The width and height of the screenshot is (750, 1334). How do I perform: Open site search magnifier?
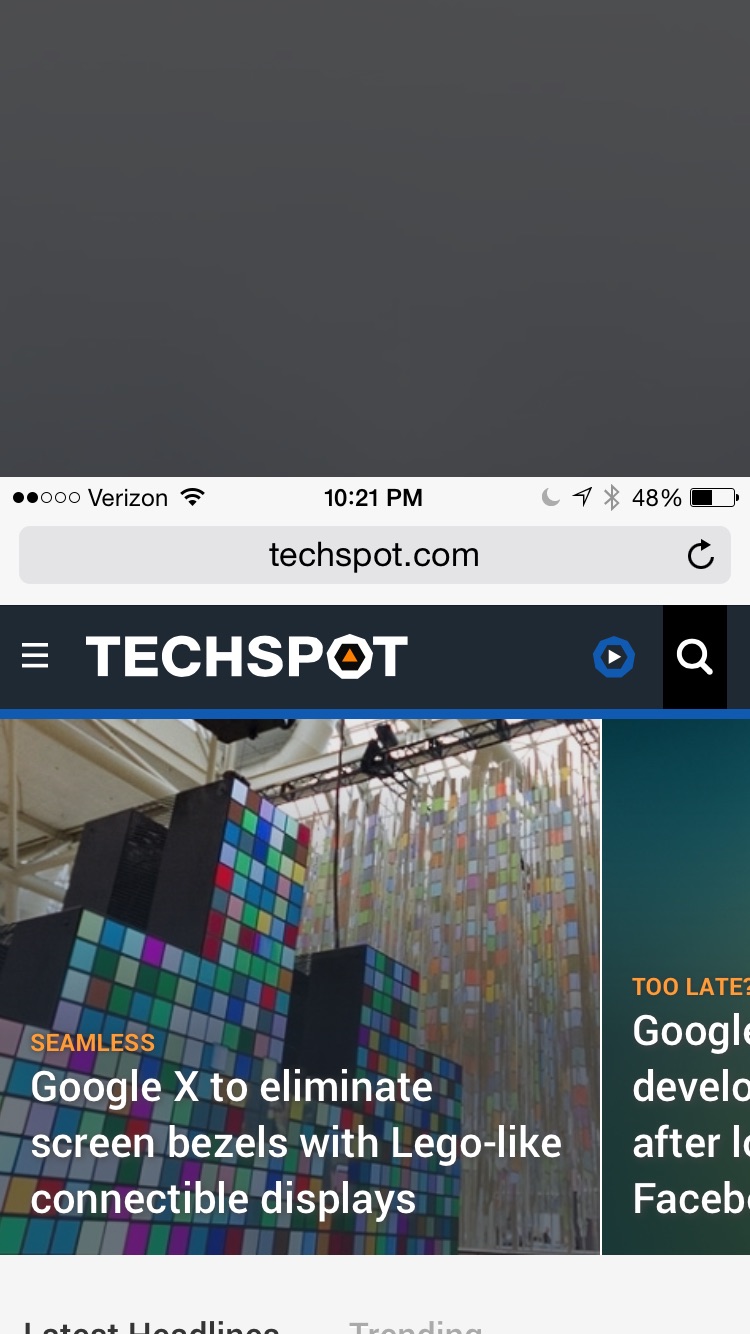(694, 657)
